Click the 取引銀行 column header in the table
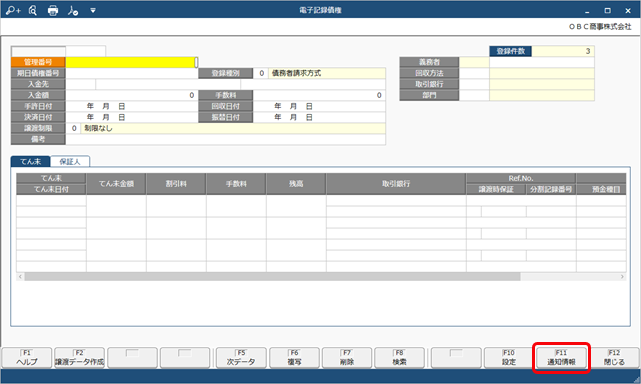This screenshot has width=641, height=384. tap(396, 184)
